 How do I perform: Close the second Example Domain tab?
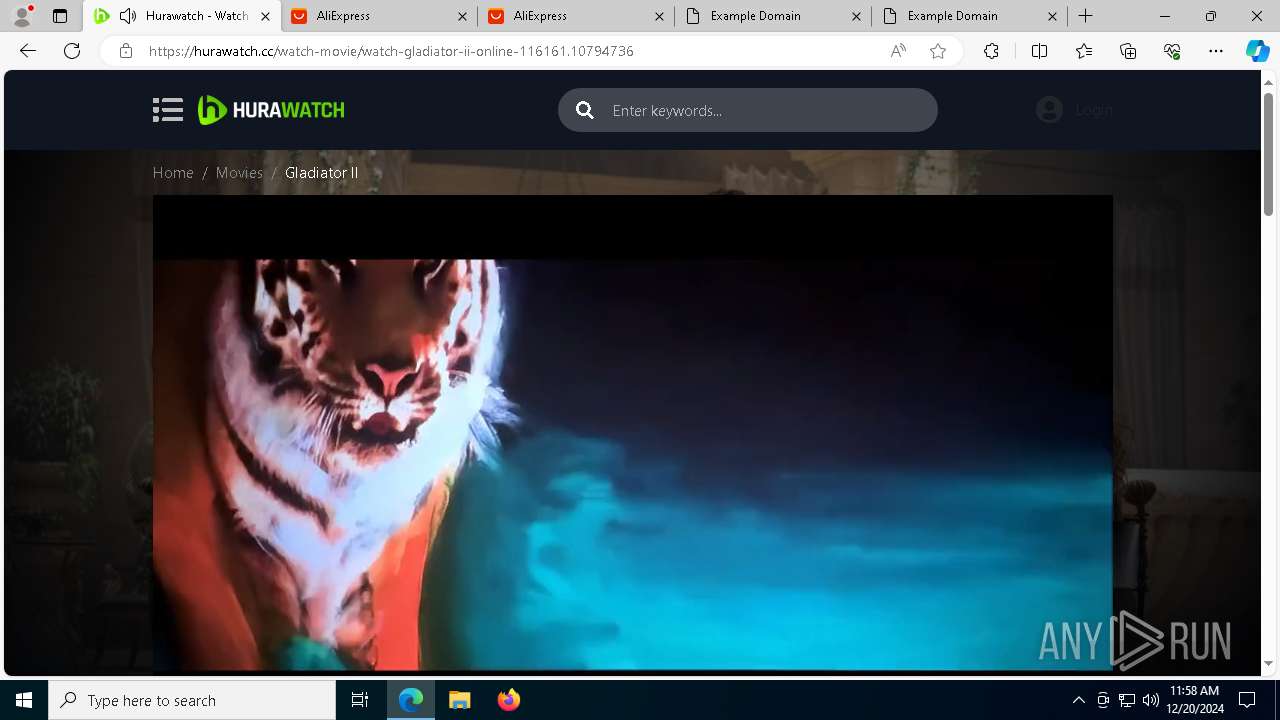click(1053, 16)
